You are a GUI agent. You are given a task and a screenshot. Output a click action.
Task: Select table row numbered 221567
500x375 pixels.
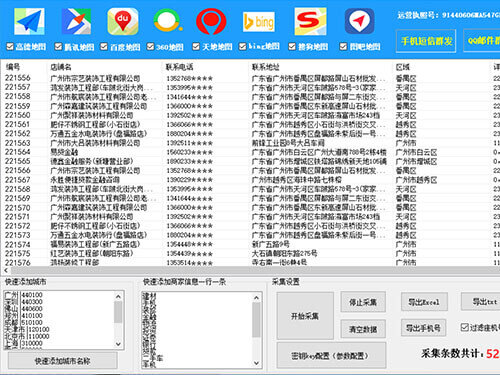tap(250, 180)
